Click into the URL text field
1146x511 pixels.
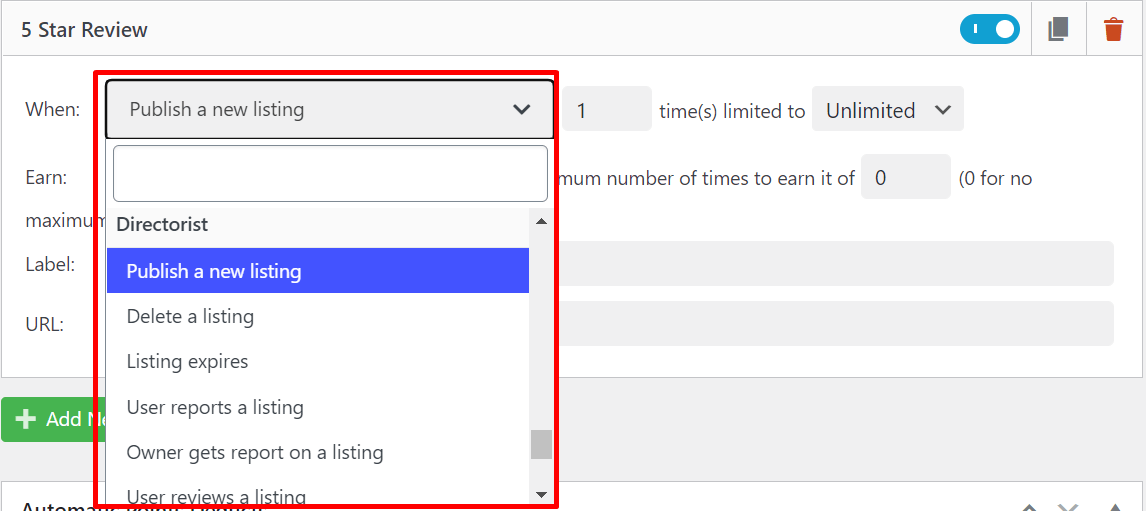click(x=833, y=324)
